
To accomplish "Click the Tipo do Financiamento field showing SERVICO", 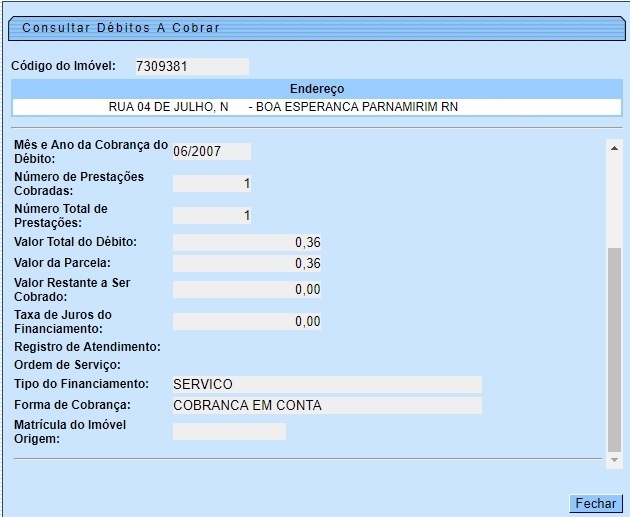I will click(326, 384).
